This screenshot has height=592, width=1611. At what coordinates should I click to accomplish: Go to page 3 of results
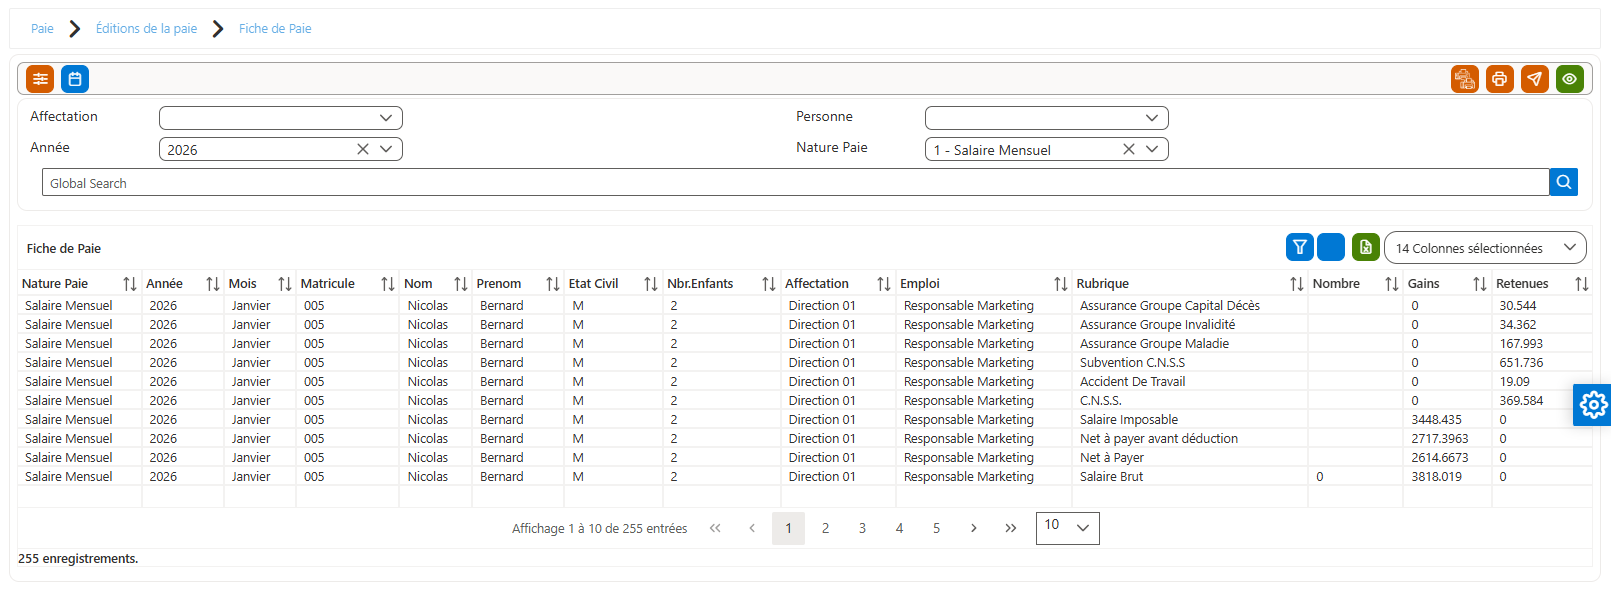(862, 528)
